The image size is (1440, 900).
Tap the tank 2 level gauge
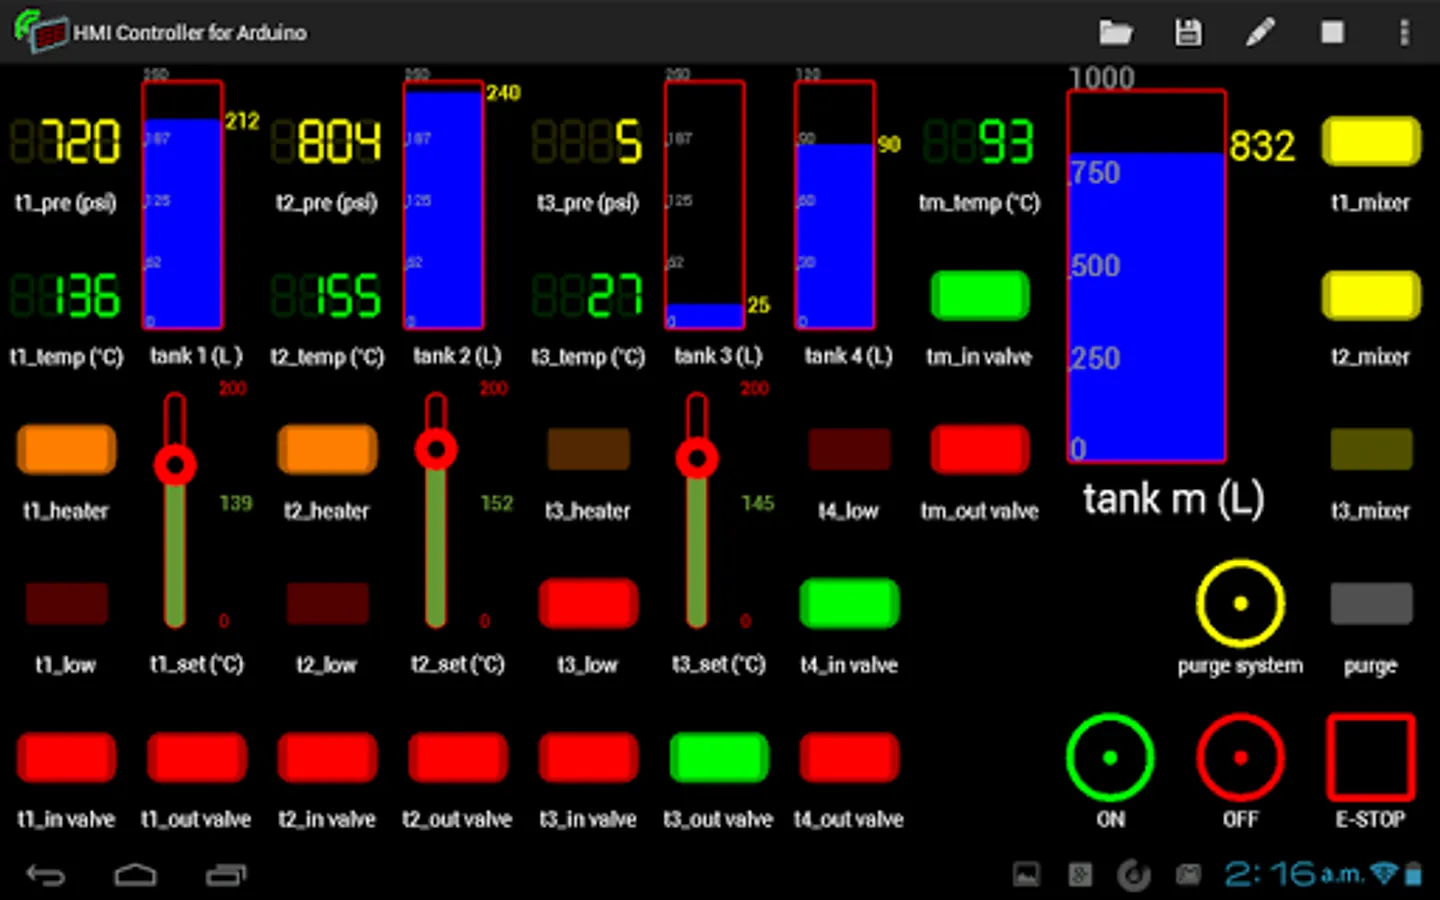click(x=444, y=205)
